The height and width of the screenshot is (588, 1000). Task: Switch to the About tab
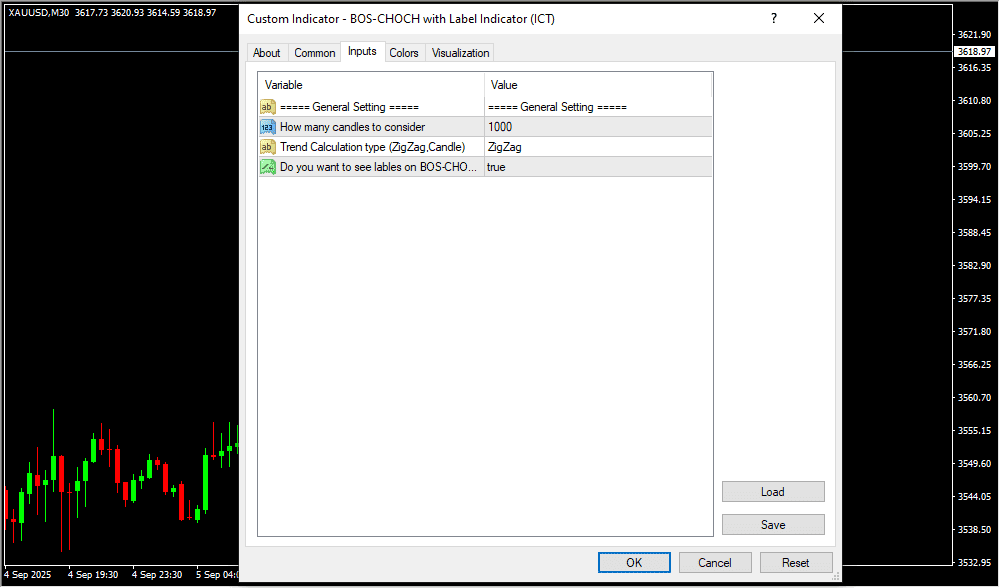[267, 53]
